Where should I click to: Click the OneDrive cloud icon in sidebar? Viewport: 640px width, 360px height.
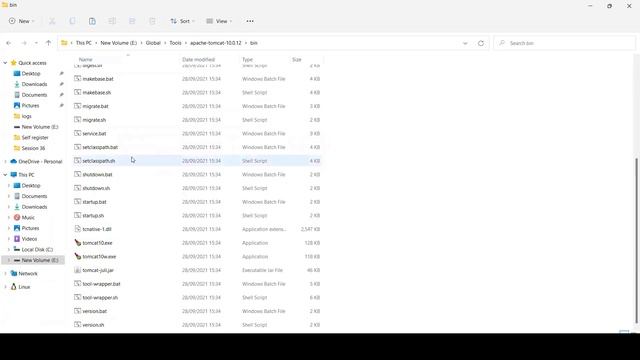pyautogui.click(x=13, y=162)
